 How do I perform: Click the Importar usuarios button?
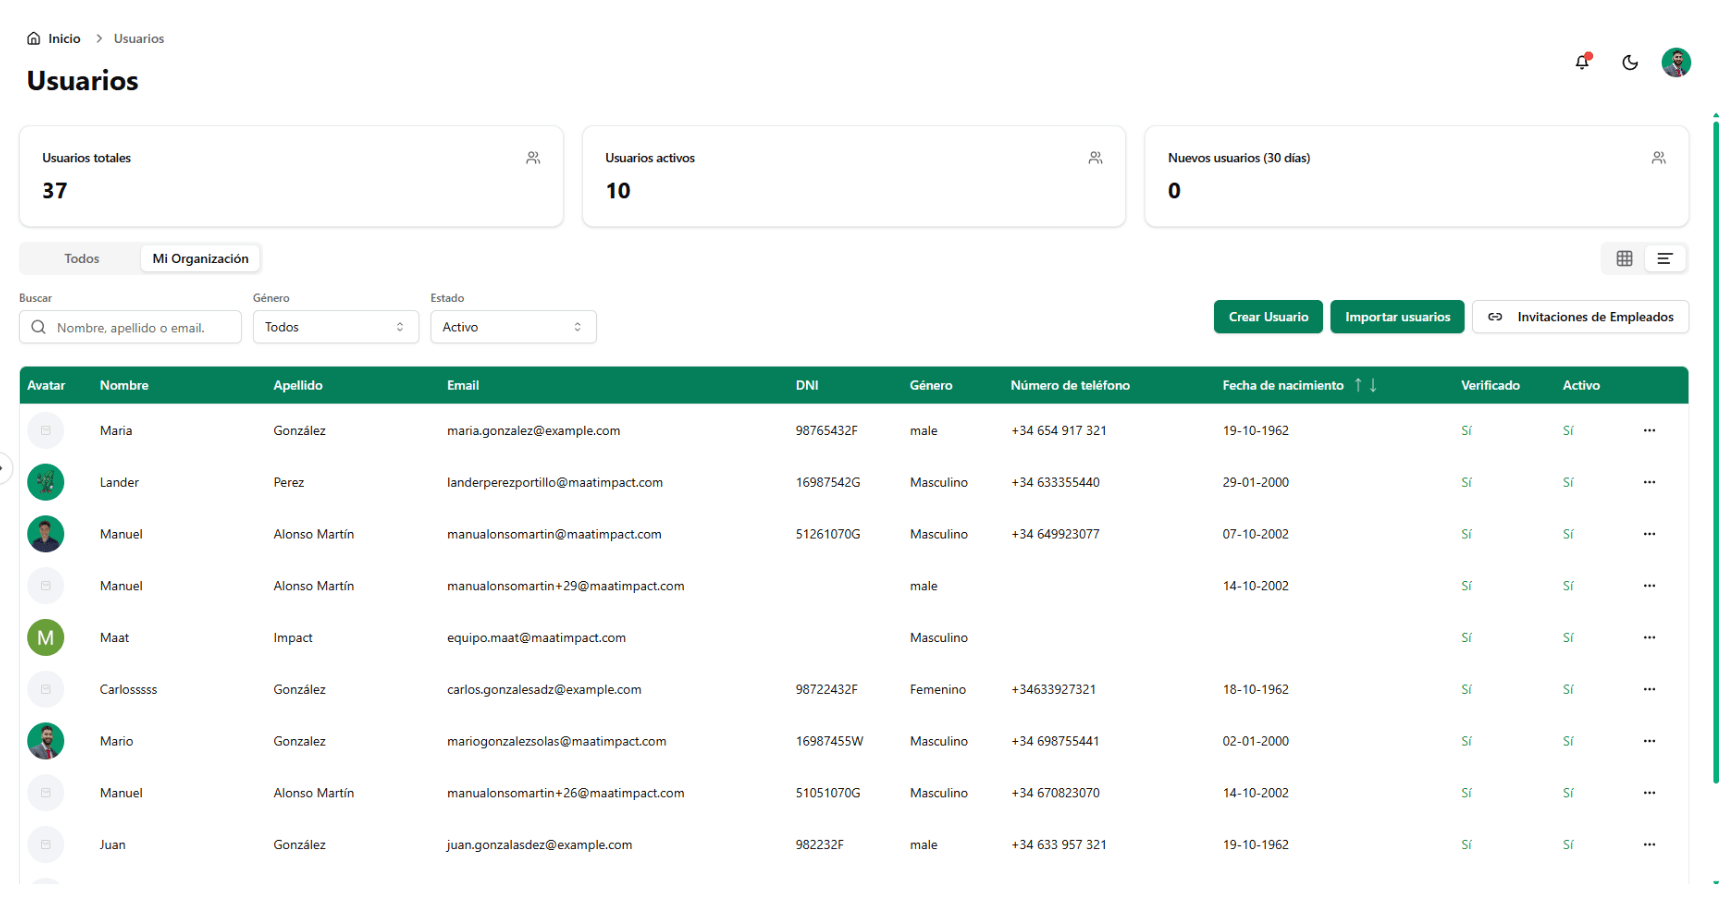coord(1397,317)
